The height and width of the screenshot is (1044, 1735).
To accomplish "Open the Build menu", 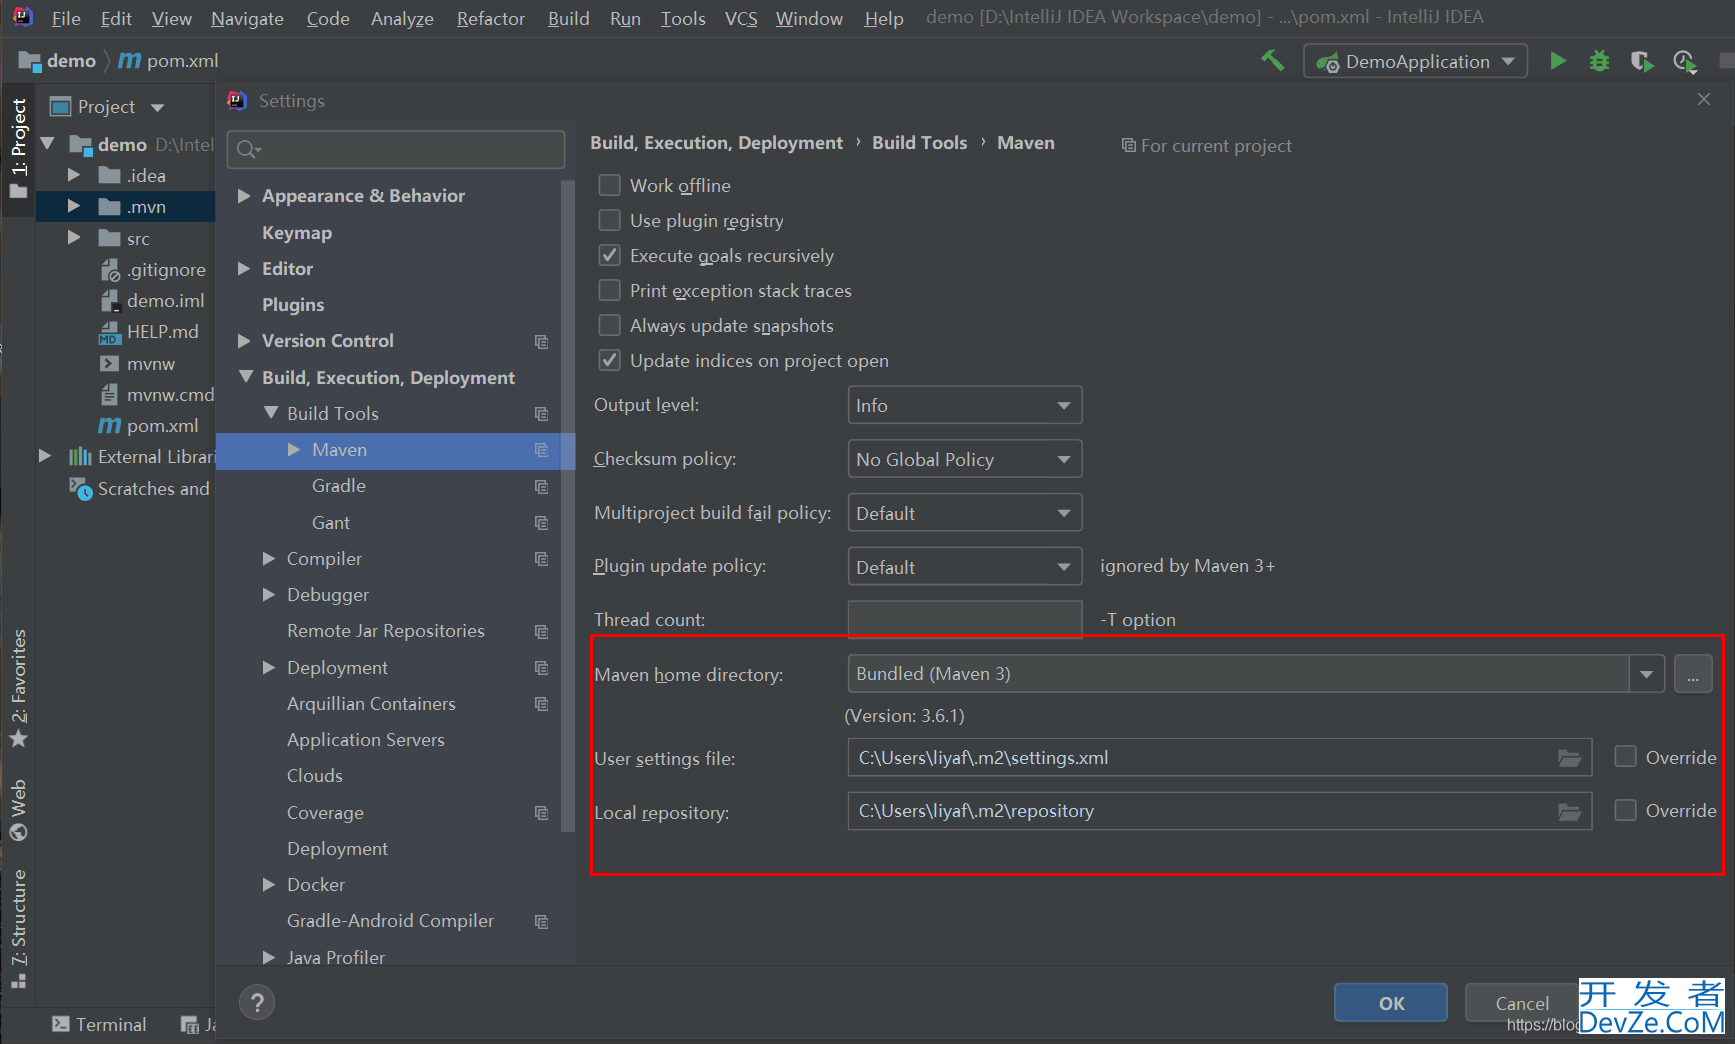I will (x=568, y=18).
